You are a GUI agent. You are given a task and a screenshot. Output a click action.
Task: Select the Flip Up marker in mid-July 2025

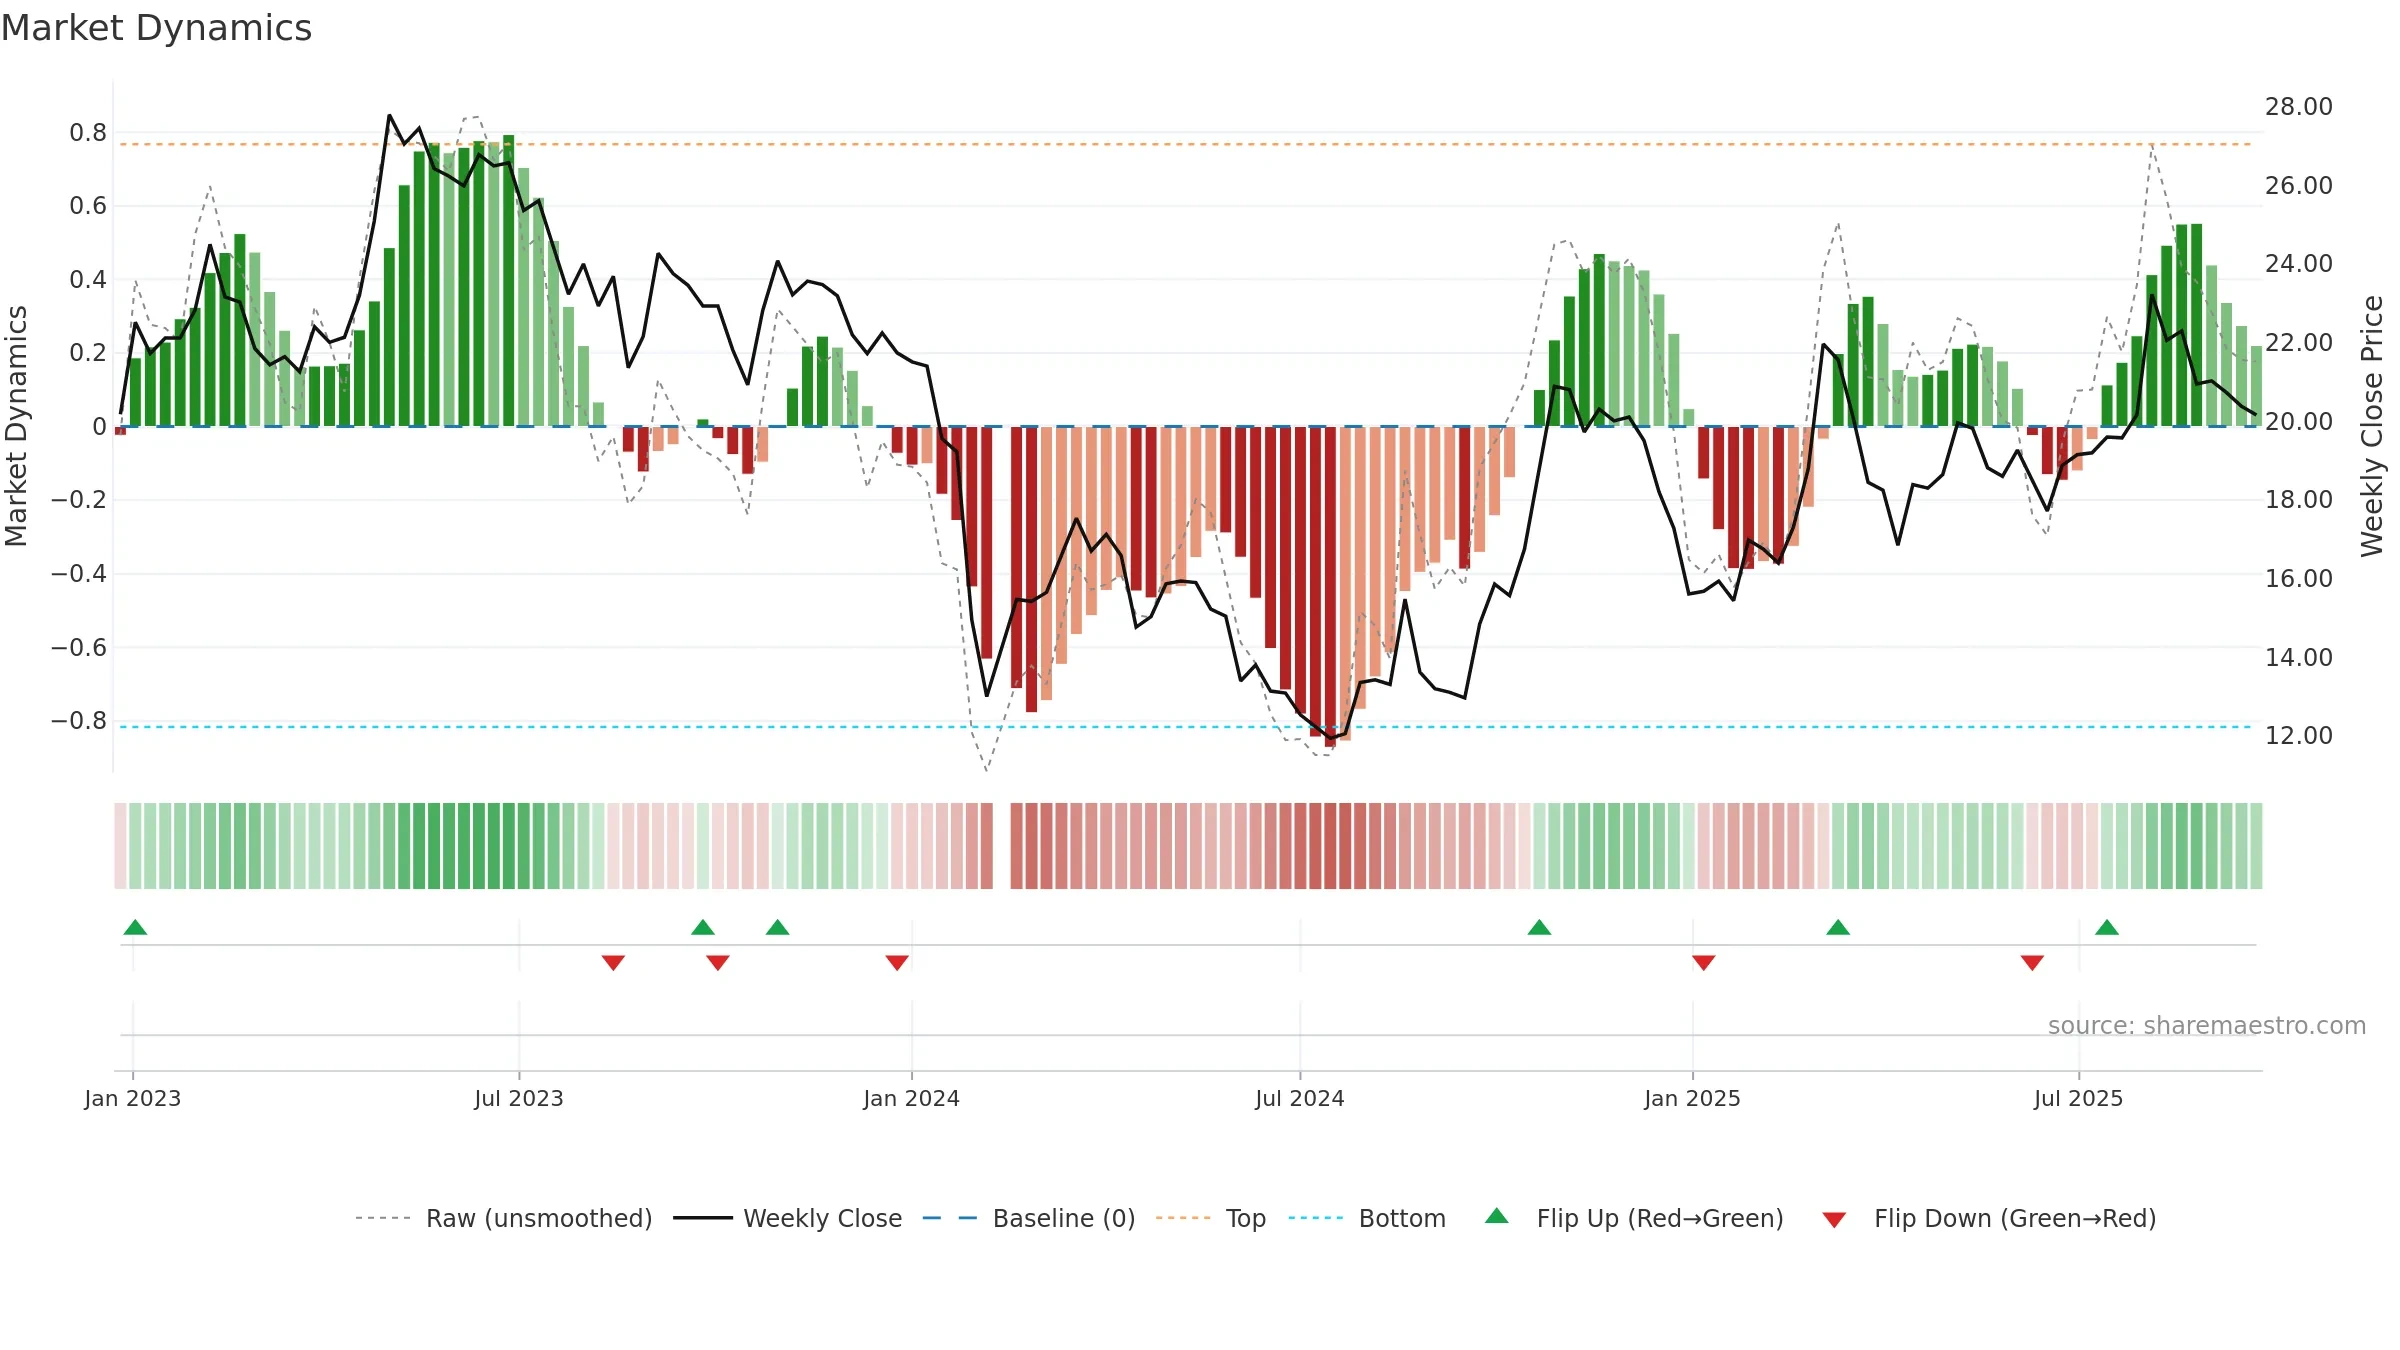point(2107,927)
